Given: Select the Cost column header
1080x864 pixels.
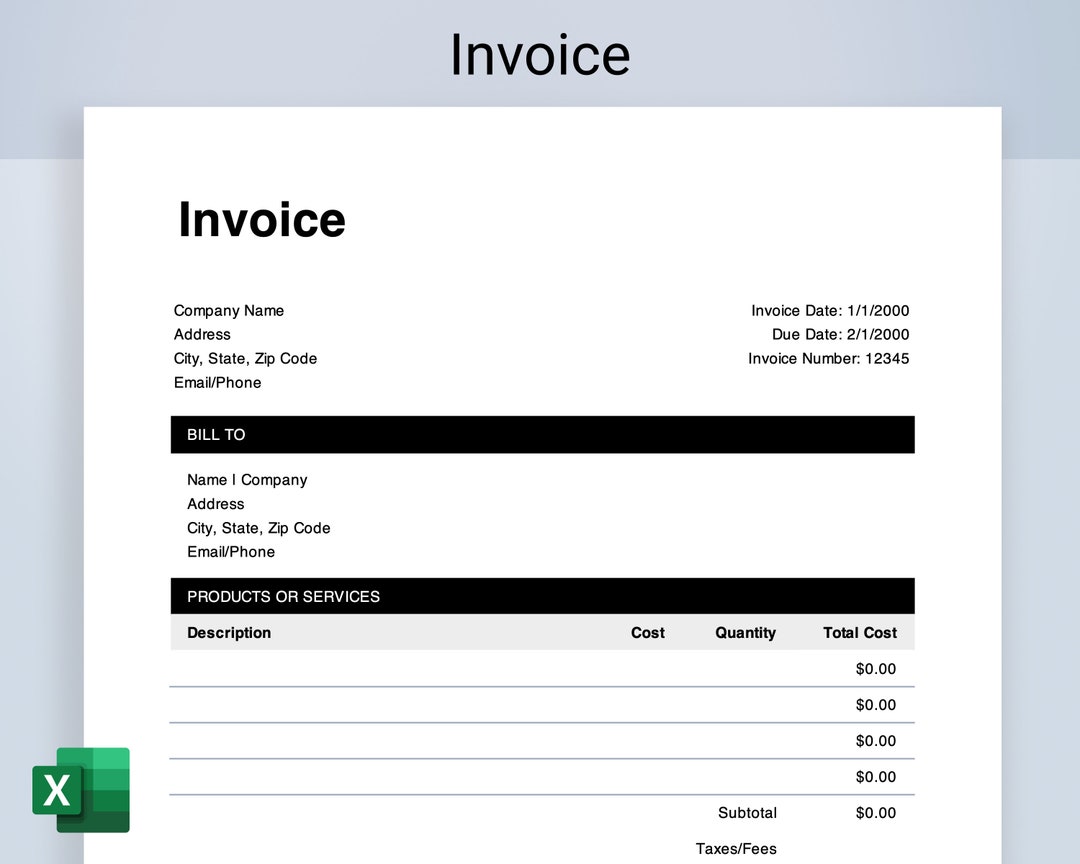Looking at the screenshot, I should (x=647, y=632).
